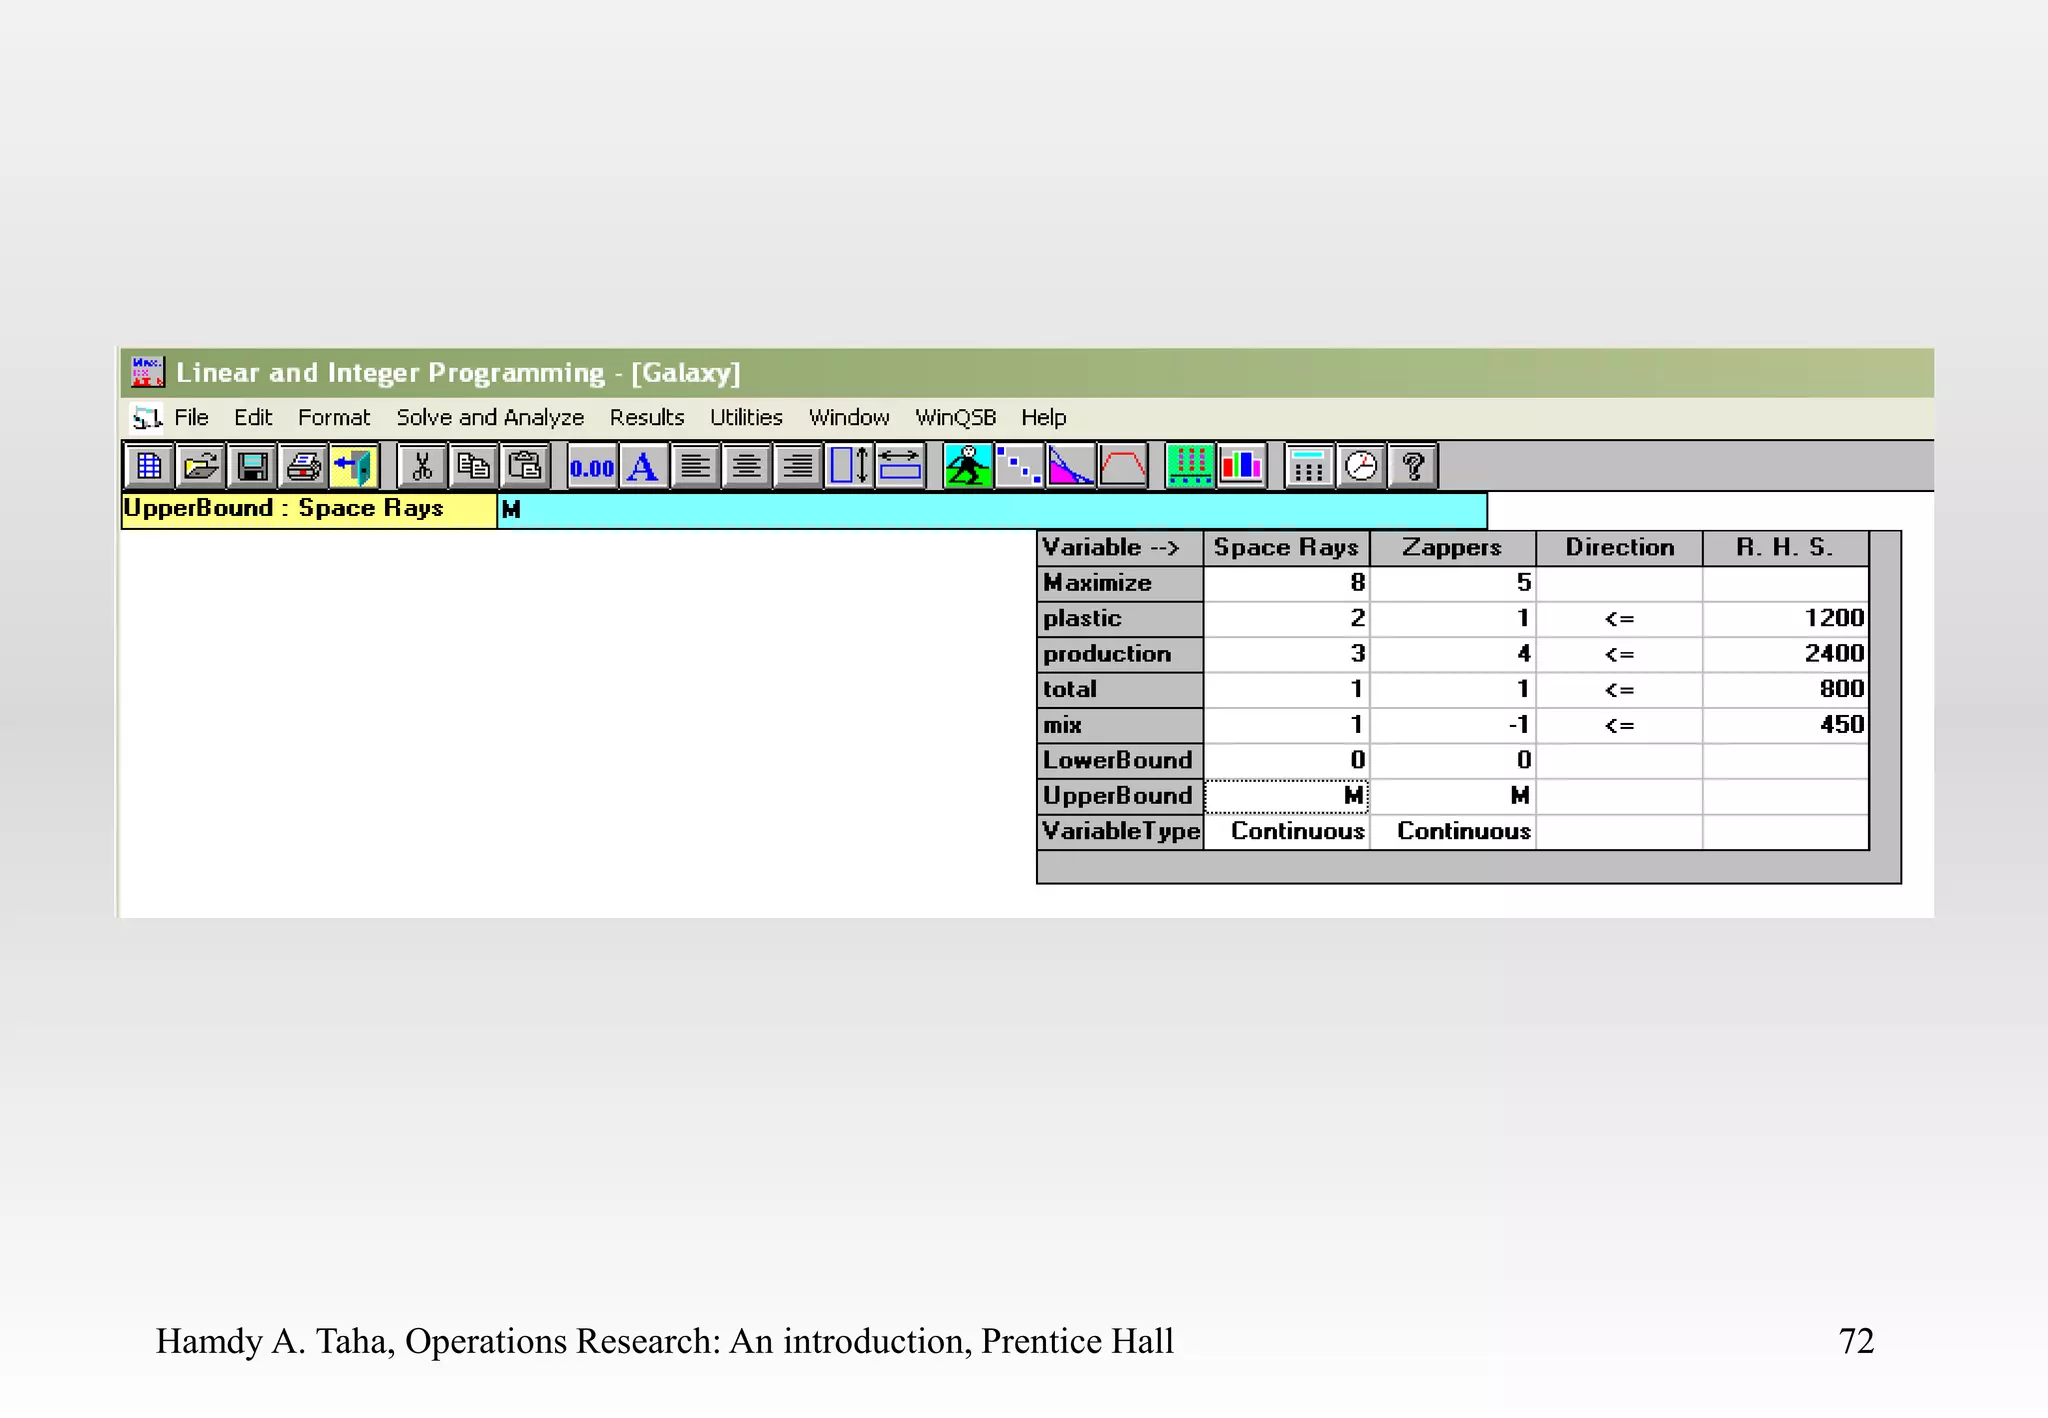The height and width of the screenshot is (1418, 2048).
Task: Click the Calculator icon in toolbar
Action: (x=1308, y=466)
